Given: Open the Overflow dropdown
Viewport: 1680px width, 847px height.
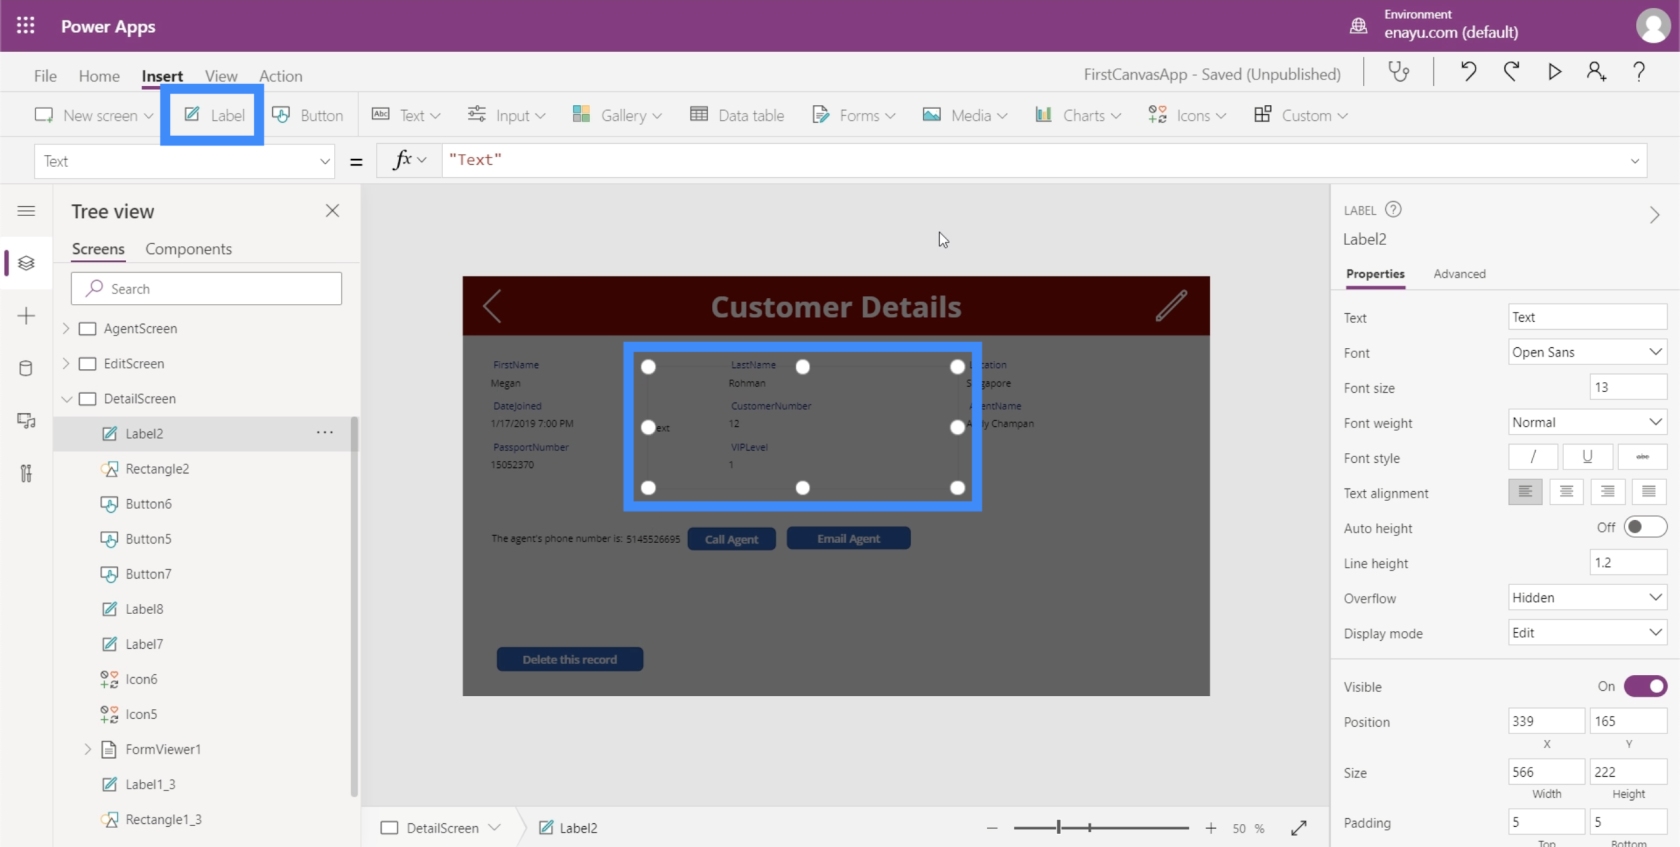Looking at the screenshot, I should pyautogui.click(x=1587, y=597).
